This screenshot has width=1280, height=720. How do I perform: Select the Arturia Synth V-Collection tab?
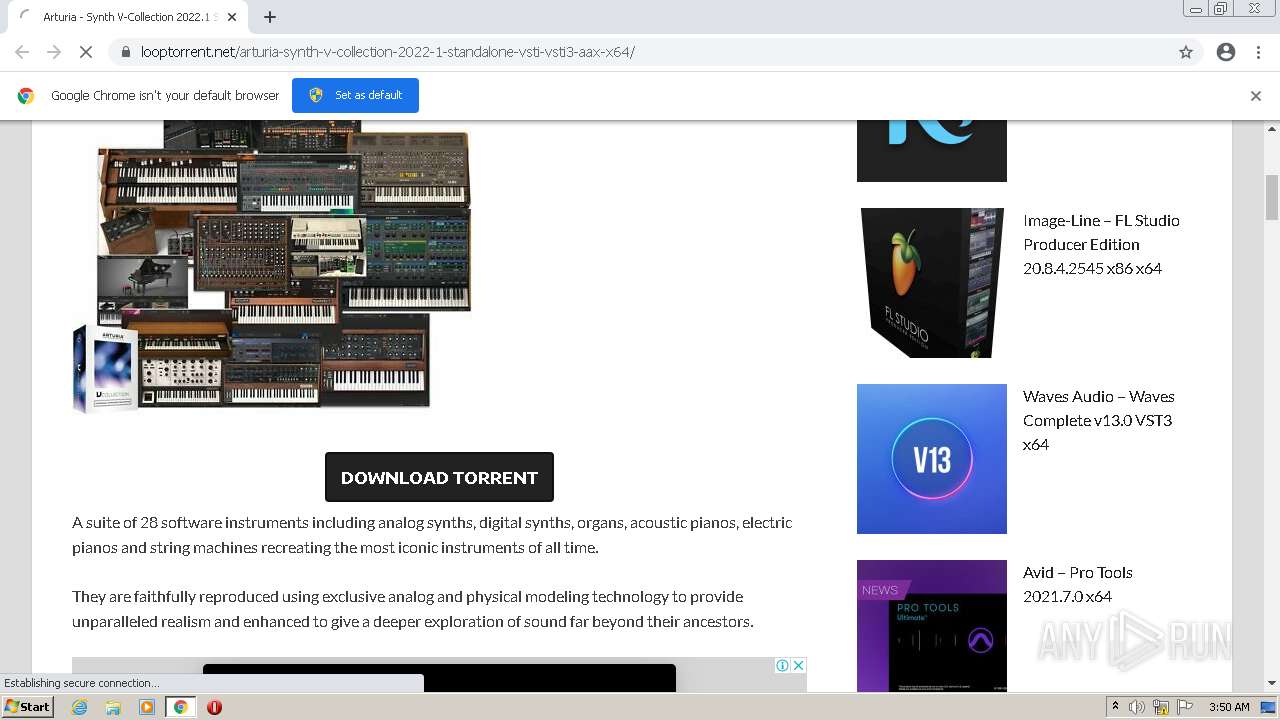[127, 17]
